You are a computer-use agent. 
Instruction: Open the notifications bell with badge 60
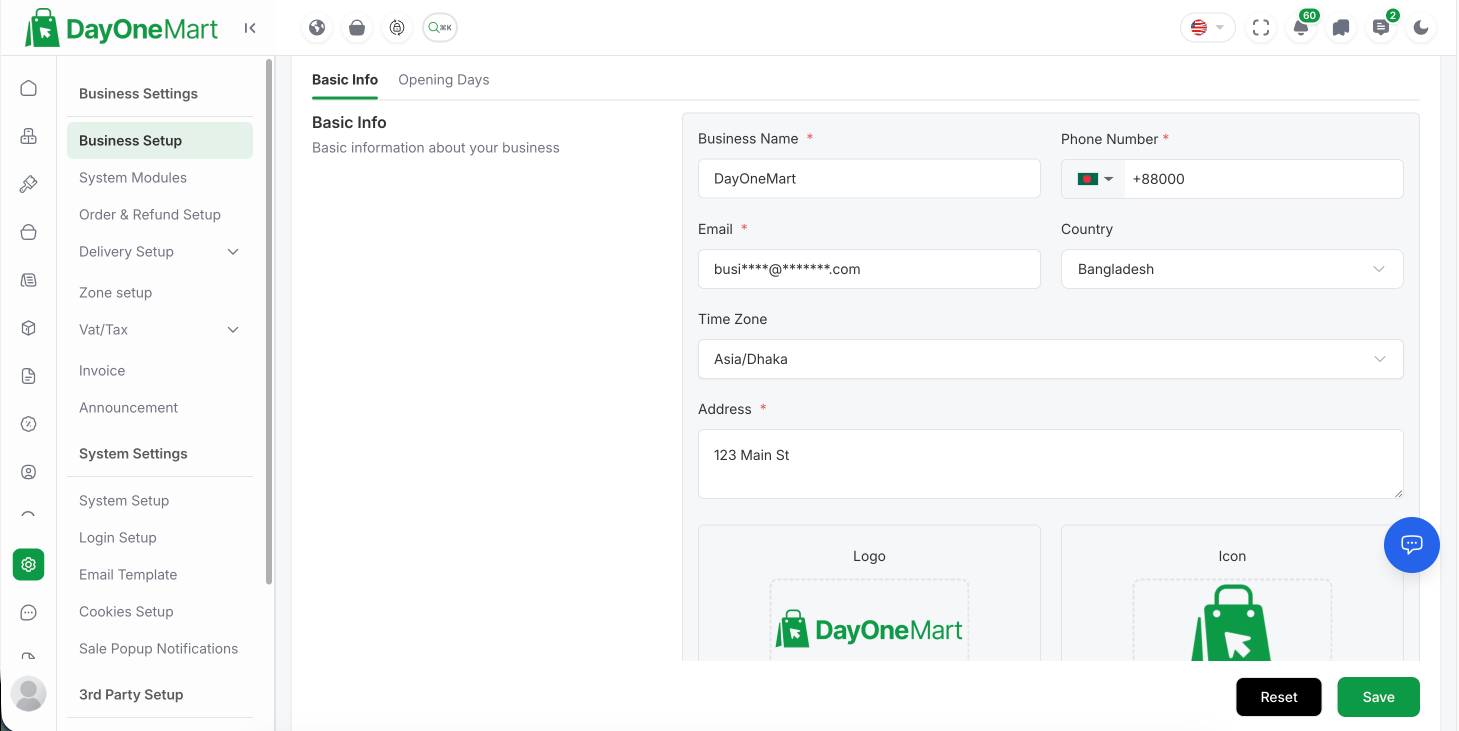[x=1301, y=28]
